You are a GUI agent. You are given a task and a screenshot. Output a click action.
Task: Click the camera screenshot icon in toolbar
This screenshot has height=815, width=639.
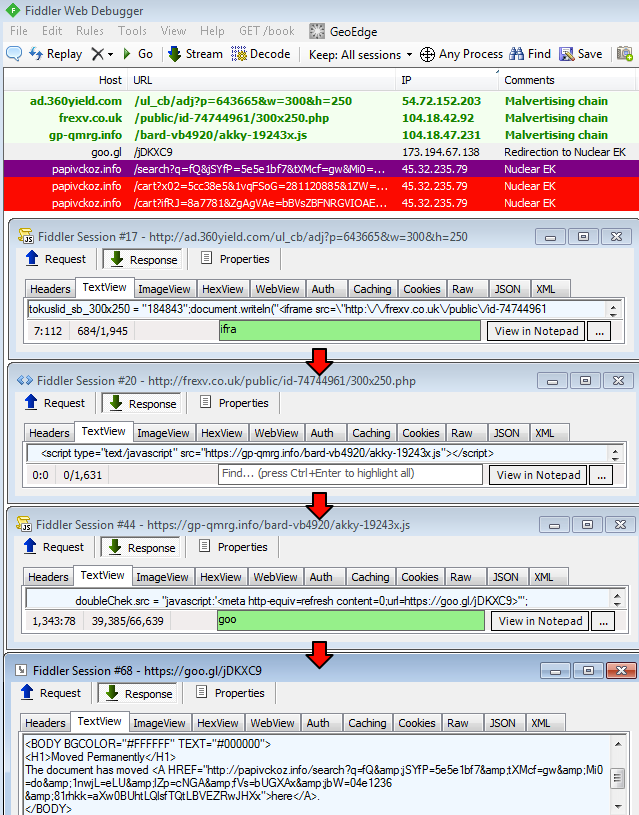pyautogui.click(x=625, y=54)
